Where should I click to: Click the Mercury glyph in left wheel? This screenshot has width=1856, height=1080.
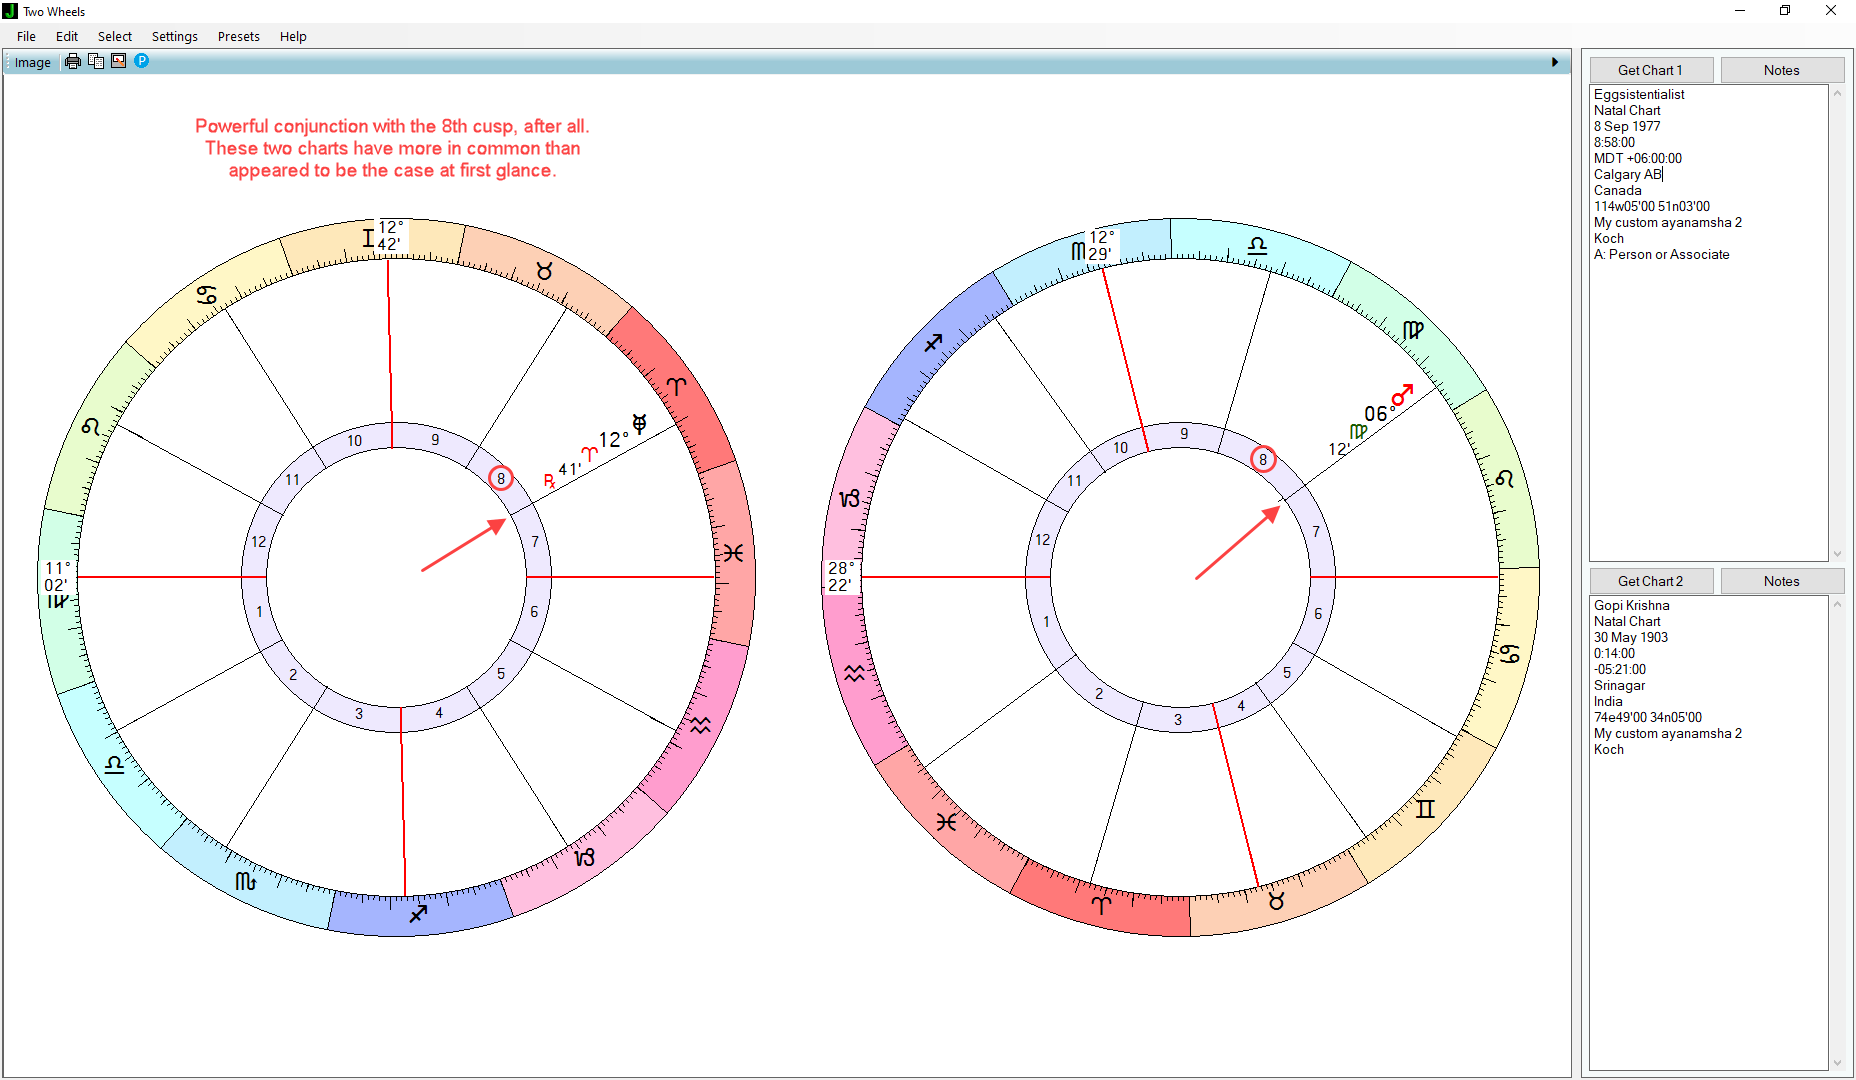639,423
